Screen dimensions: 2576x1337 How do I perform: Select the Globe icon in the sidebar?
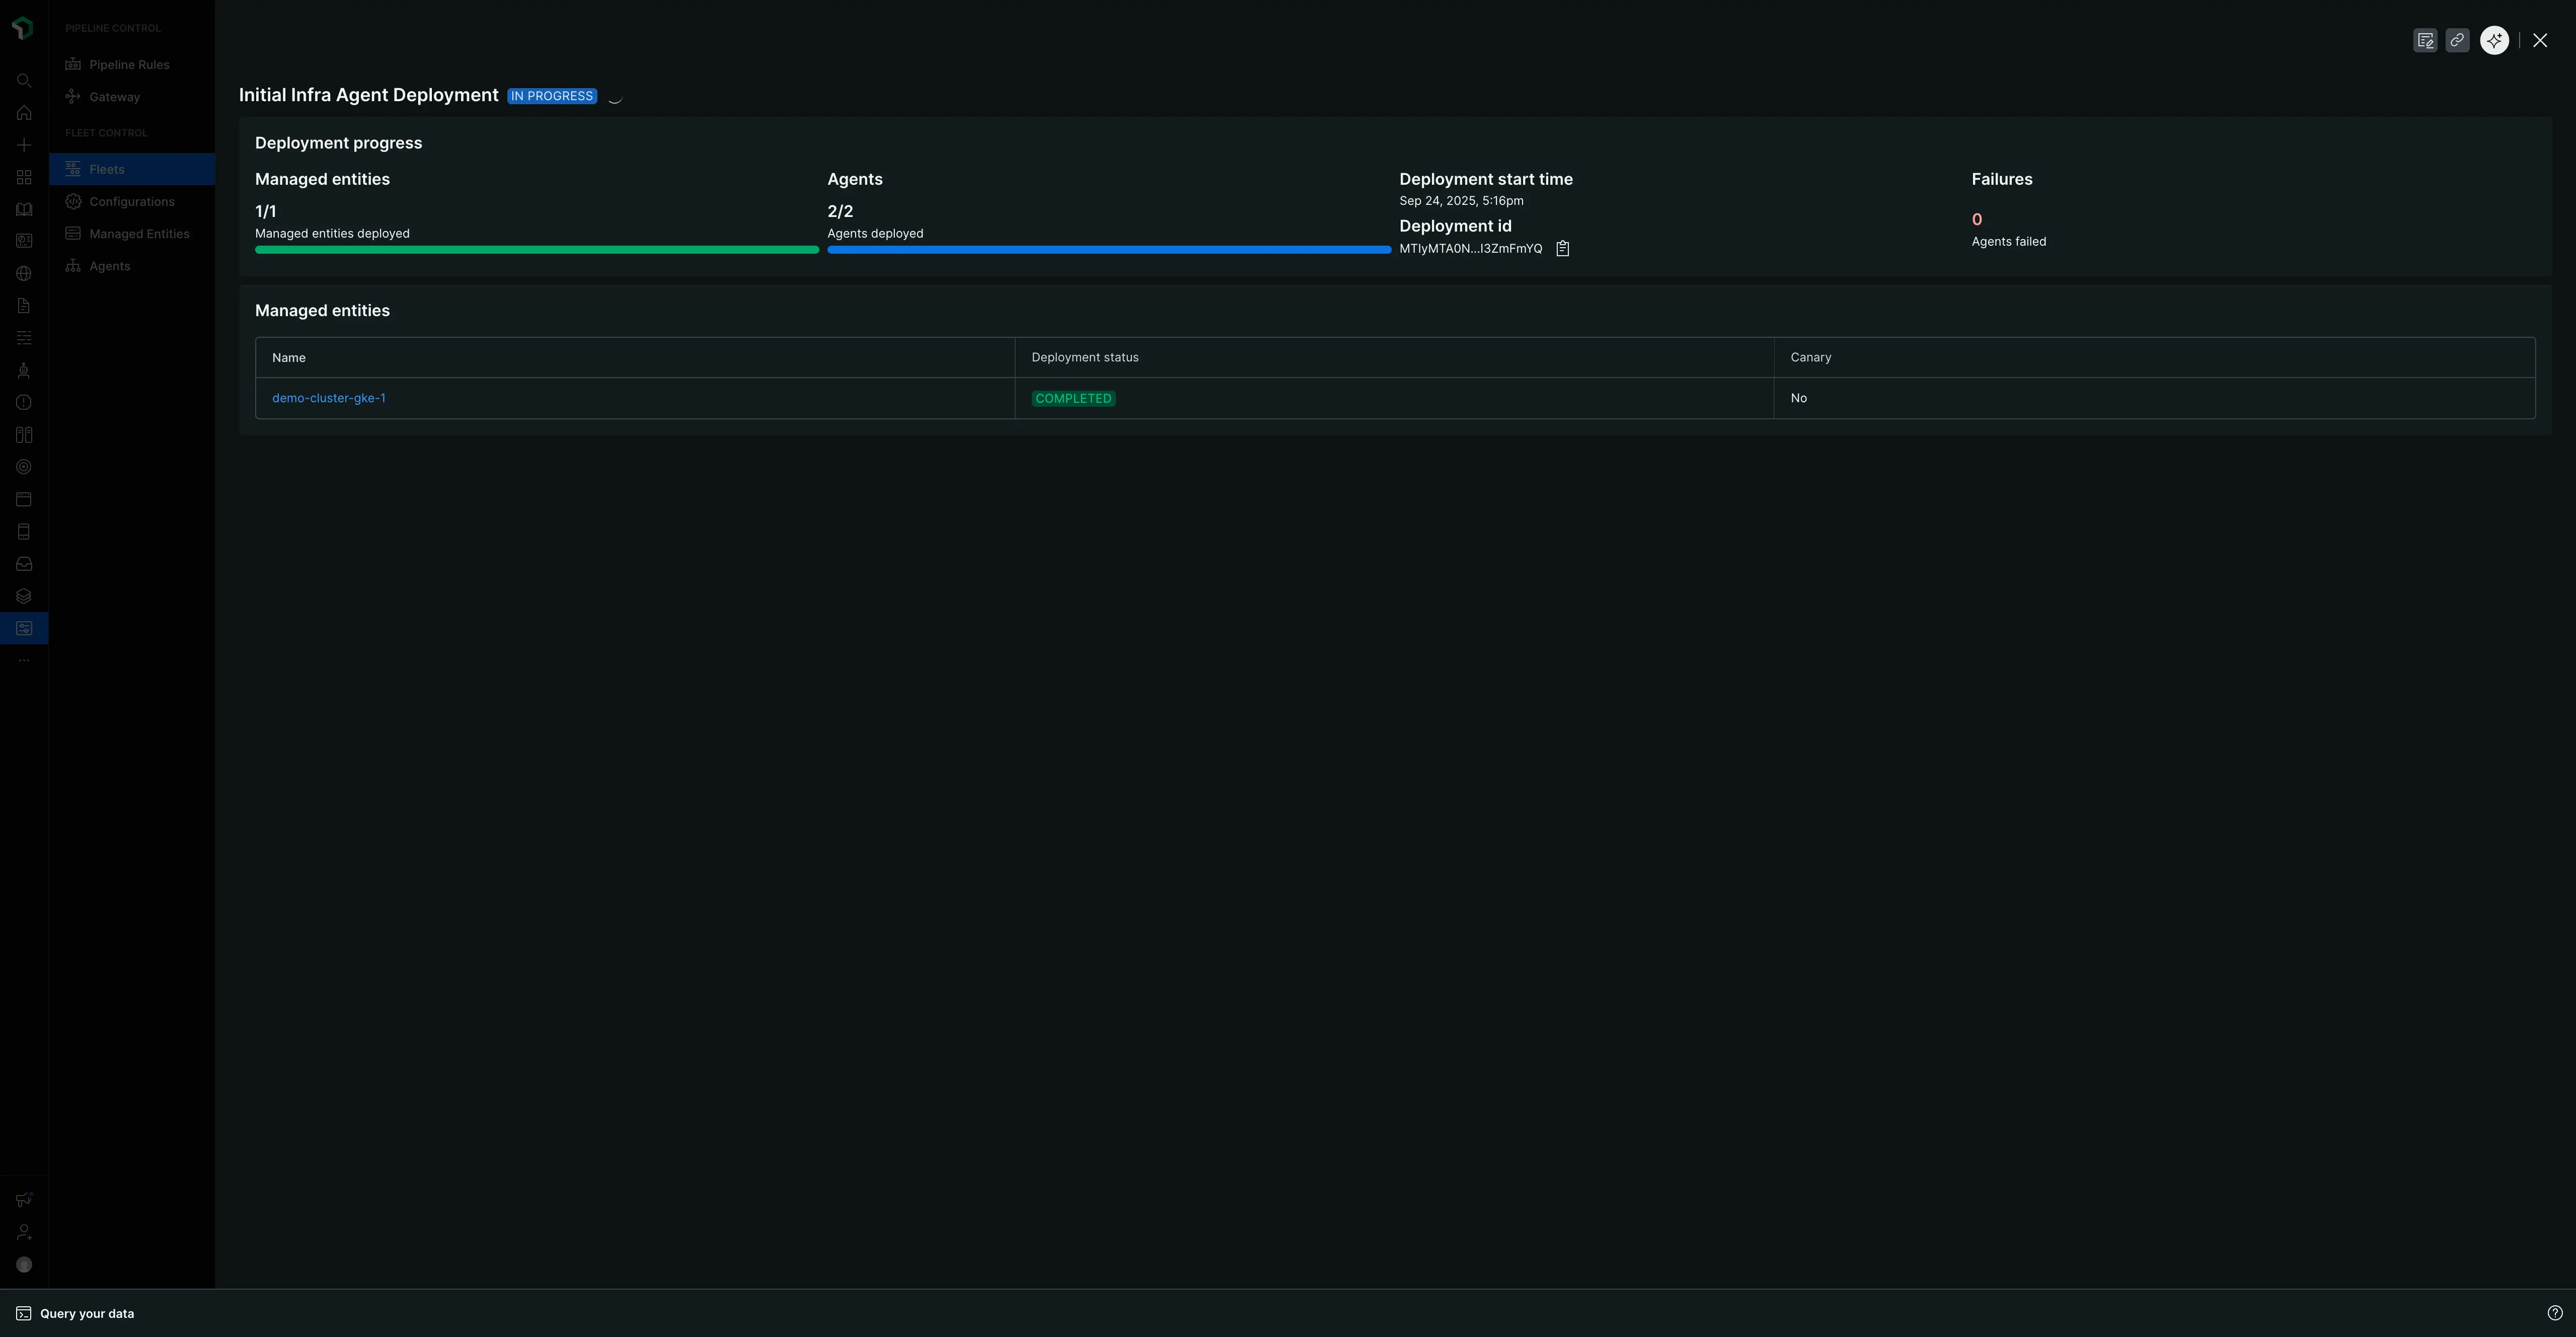23,273
